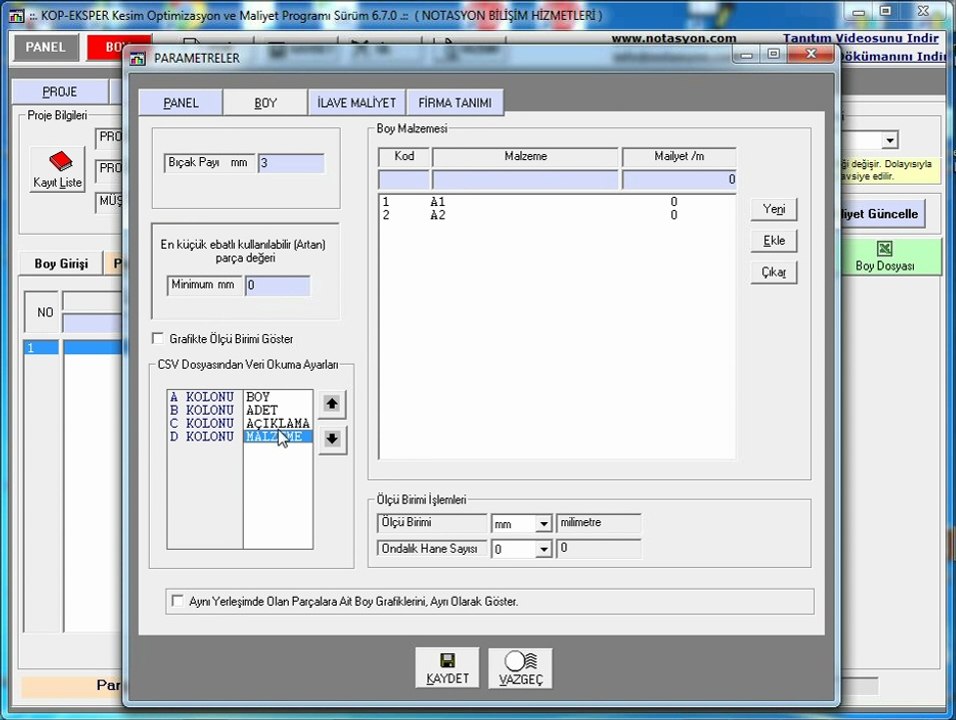Click the Yeni button
Screen dimensions: 956x720
click(x=774, y=209)
